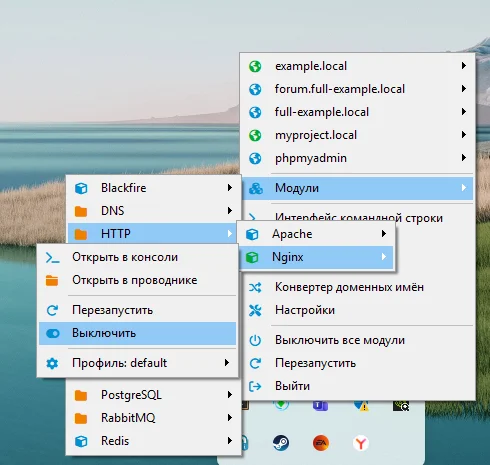
Task: Expand the PostgreSQL submenu arrow
Action: (230, 395)
